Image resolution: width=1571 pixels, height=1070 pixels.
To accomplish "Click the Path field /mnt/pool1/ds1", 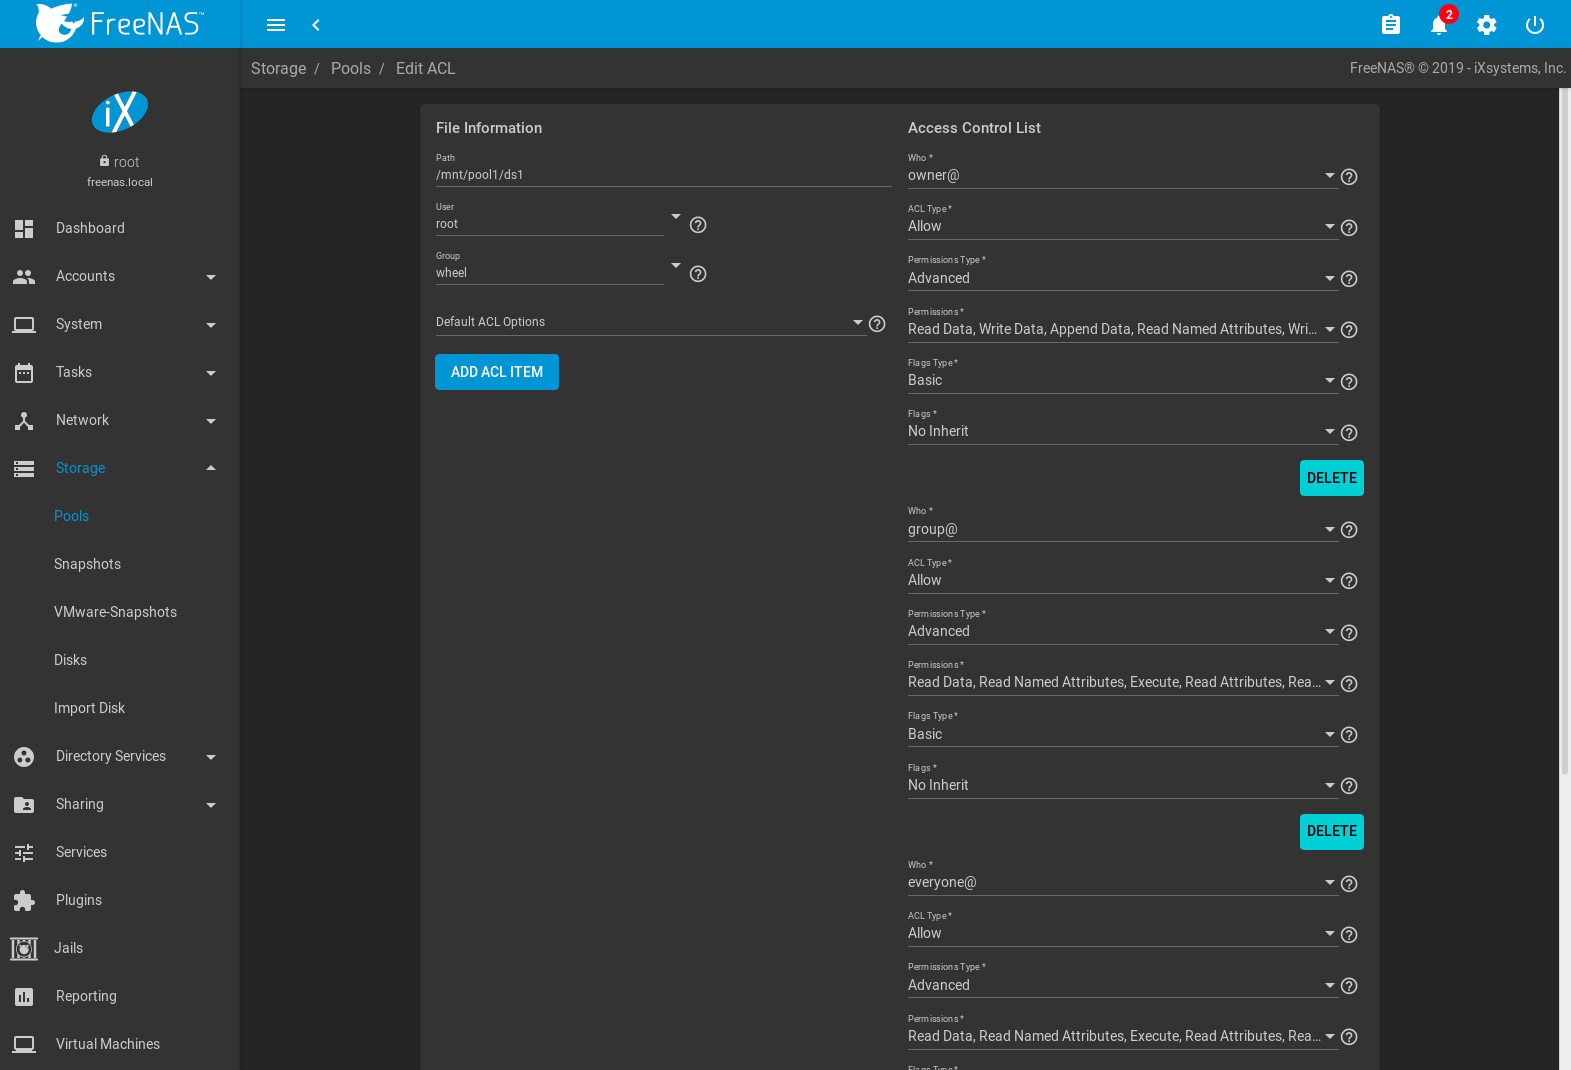I will pyautogui.click(x=664, y=175).
